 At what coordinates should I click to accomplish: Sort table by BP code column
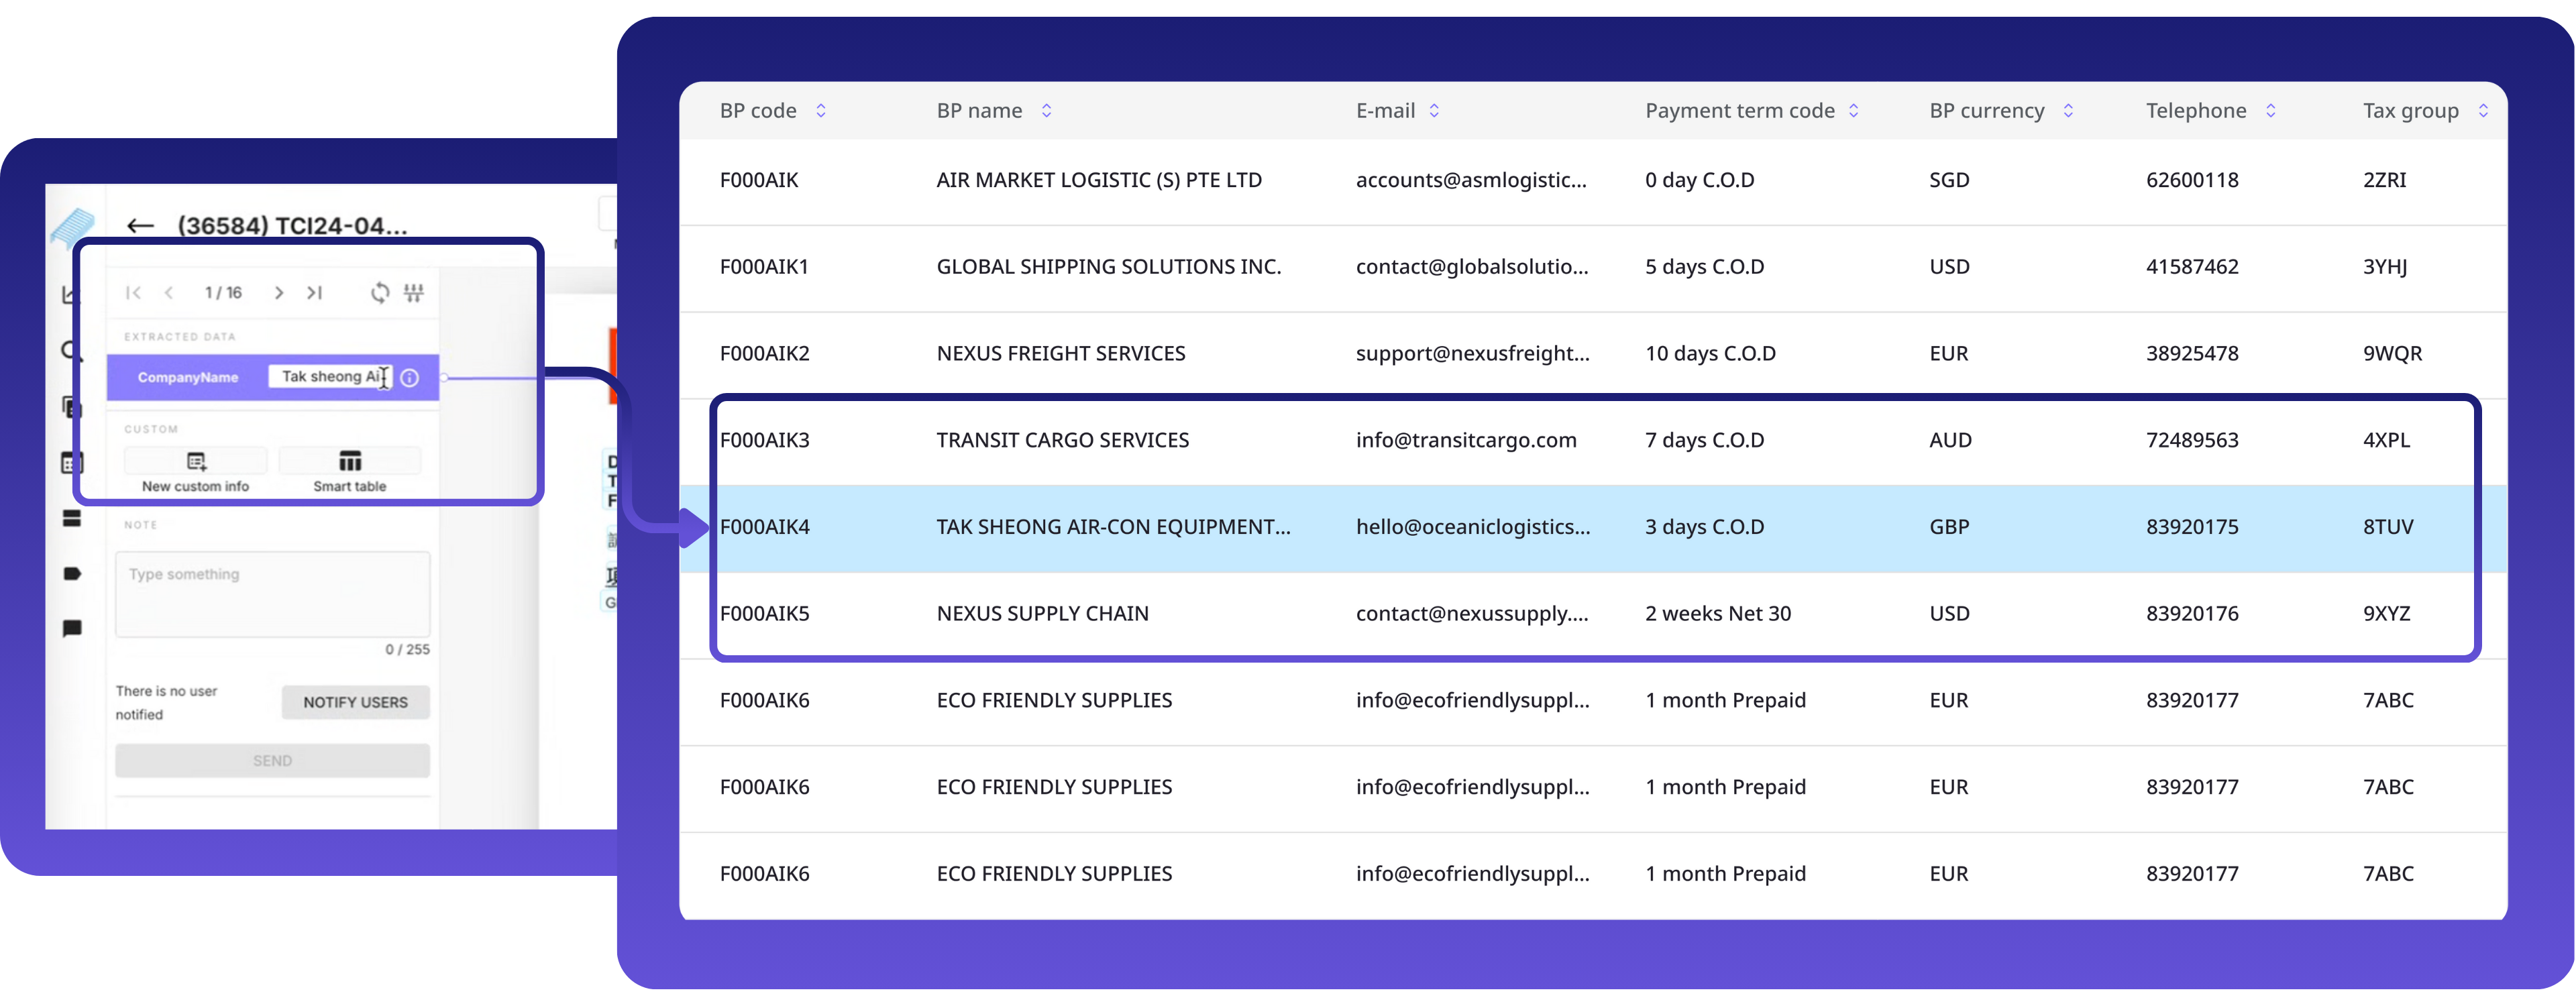(821, 111)
